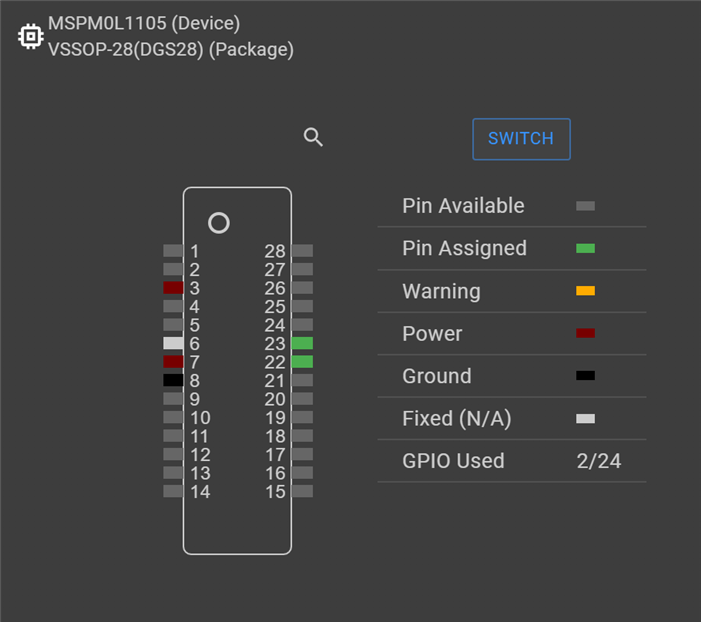Select pin 19 pad

(302, 417)
